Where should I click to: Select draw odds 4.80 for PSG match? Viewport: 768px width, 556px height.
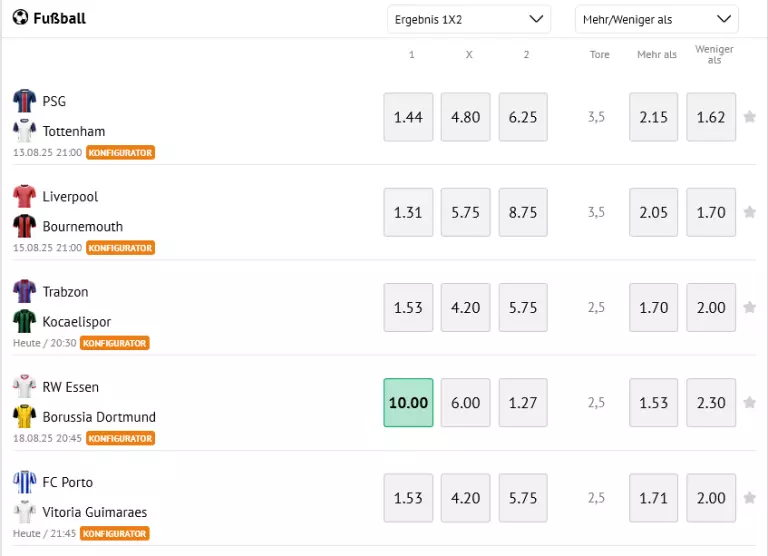tap(465, 117)
